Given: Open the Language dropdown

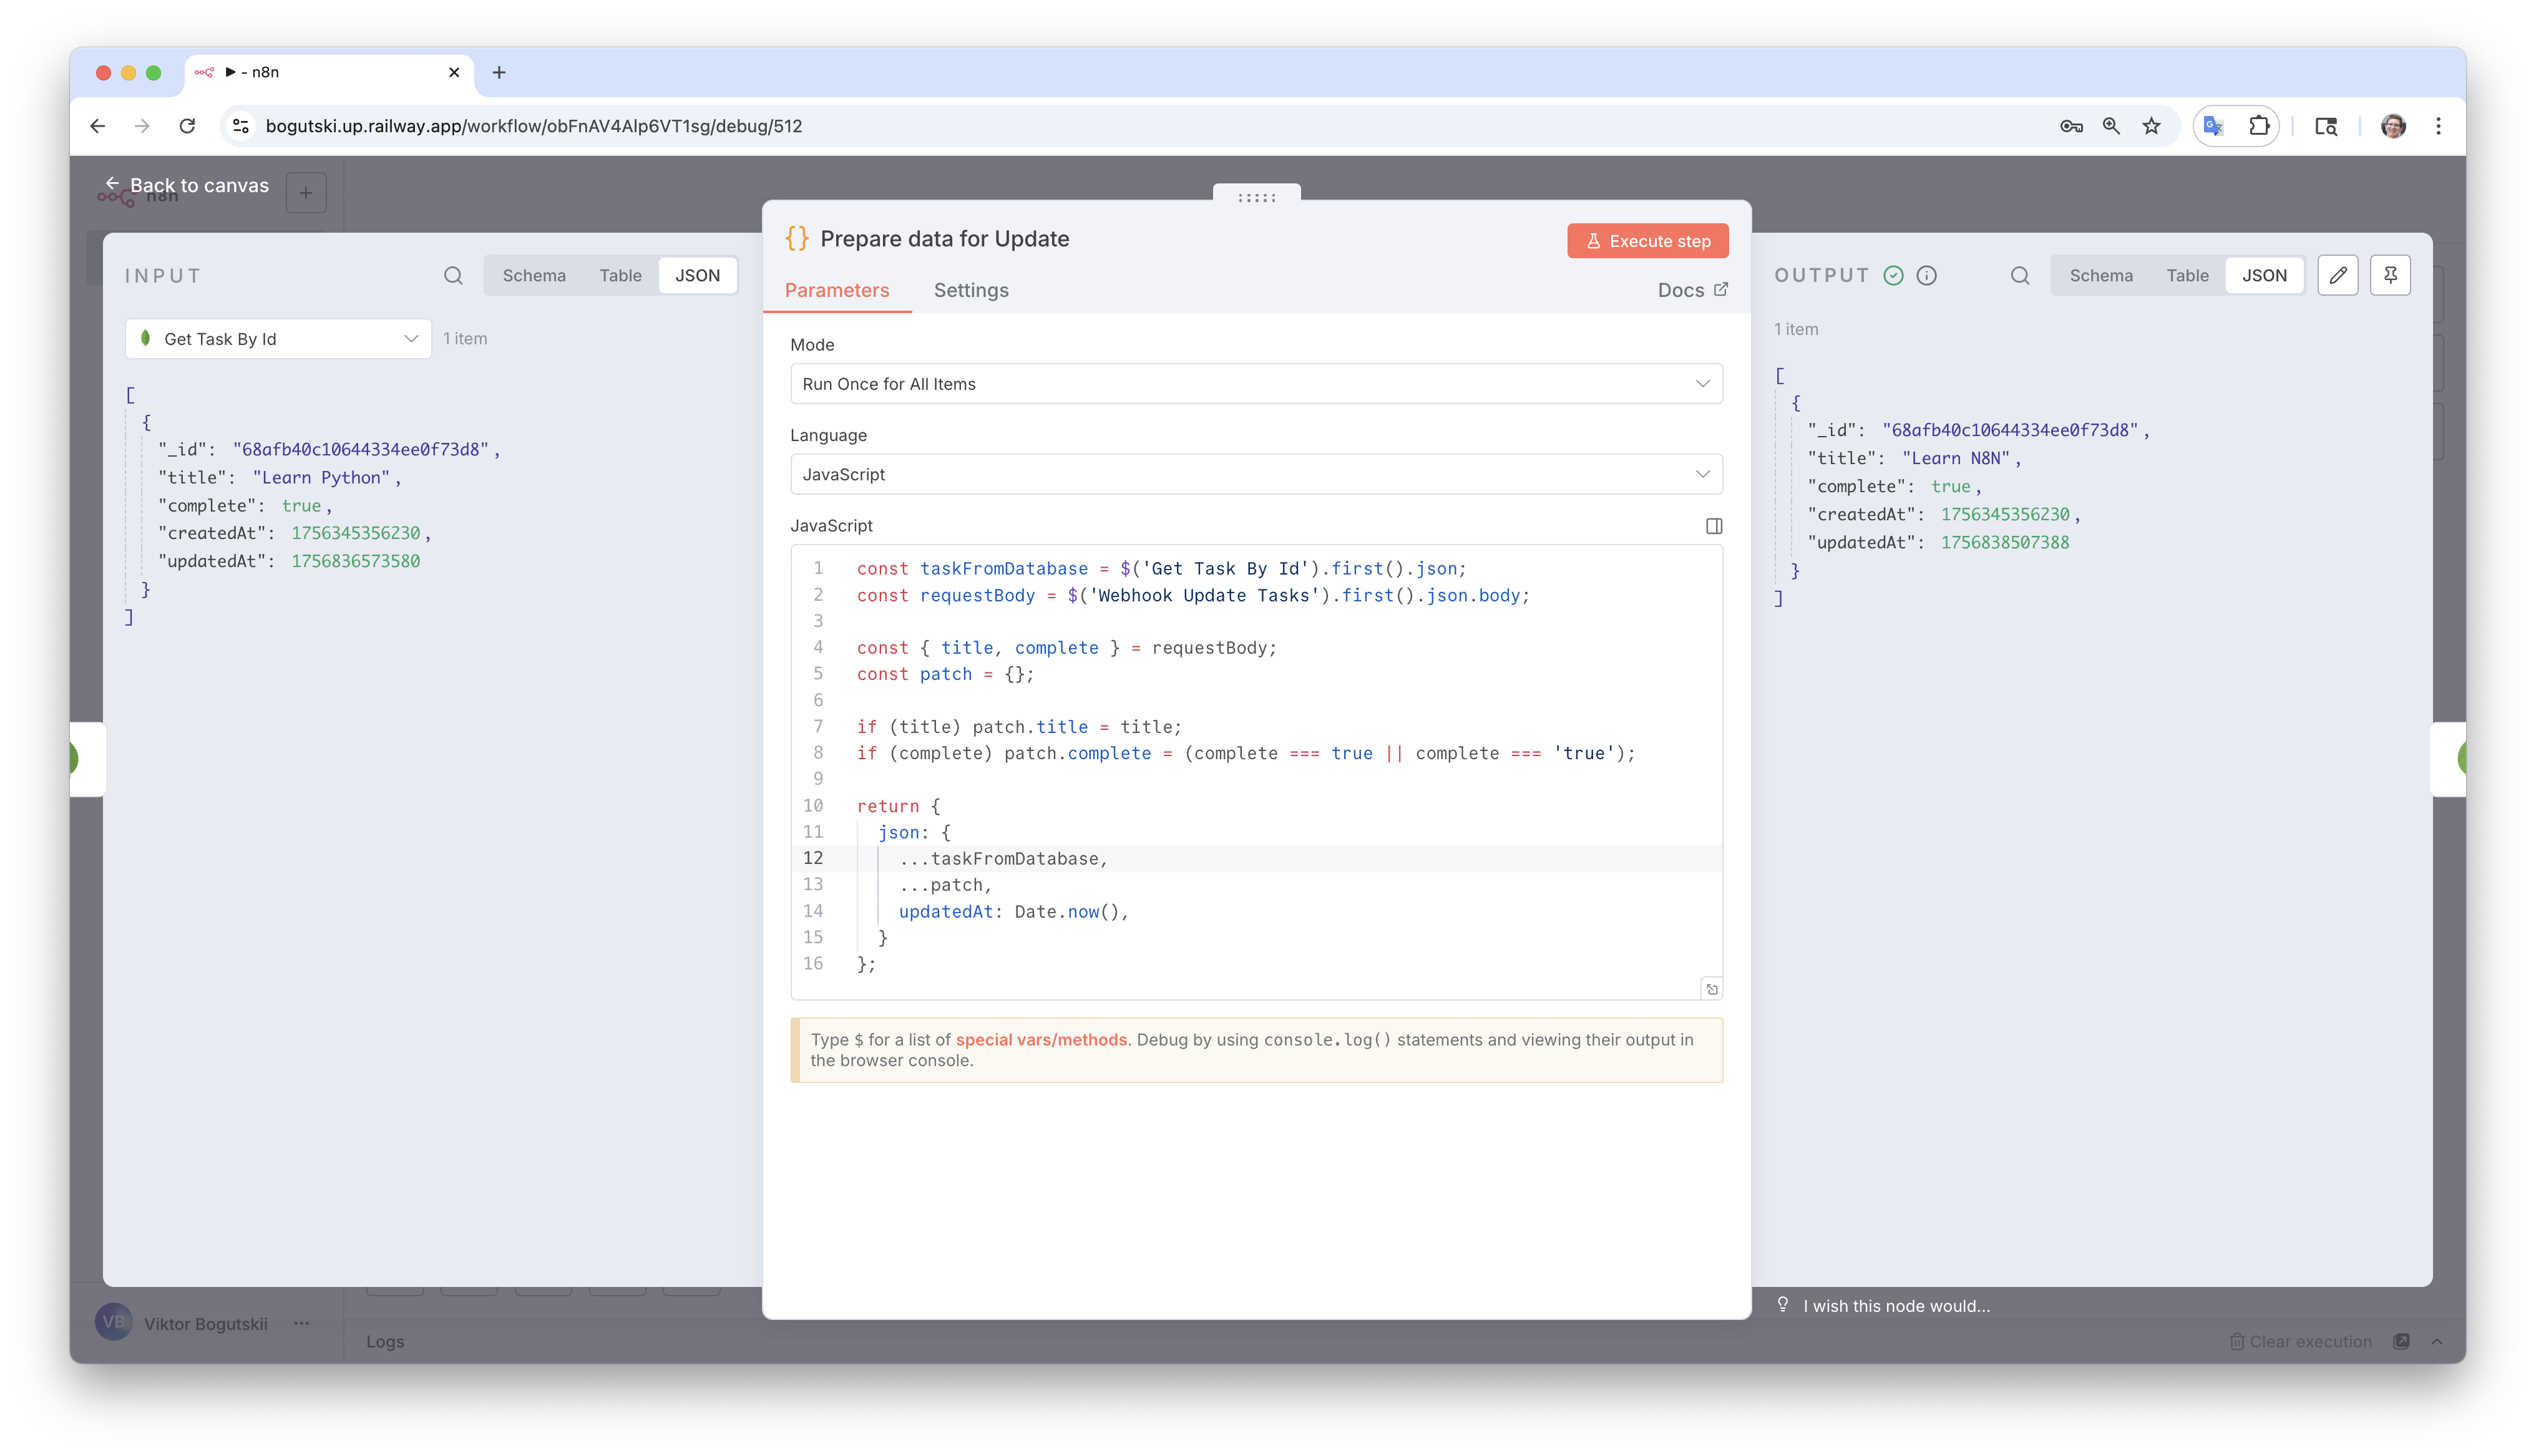Looking at the screenshot, I should tap(1255, 474).
